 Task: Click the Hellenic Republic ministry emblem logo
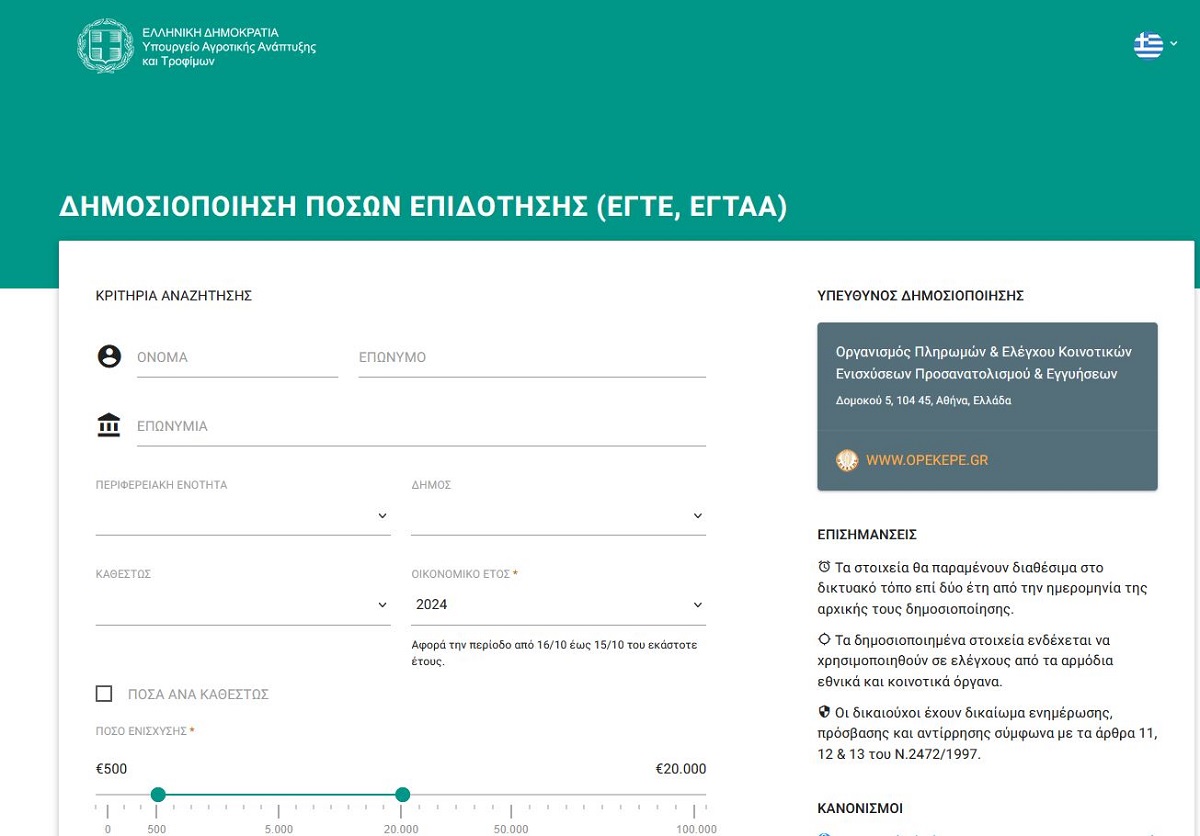click(x=105, y=46)
